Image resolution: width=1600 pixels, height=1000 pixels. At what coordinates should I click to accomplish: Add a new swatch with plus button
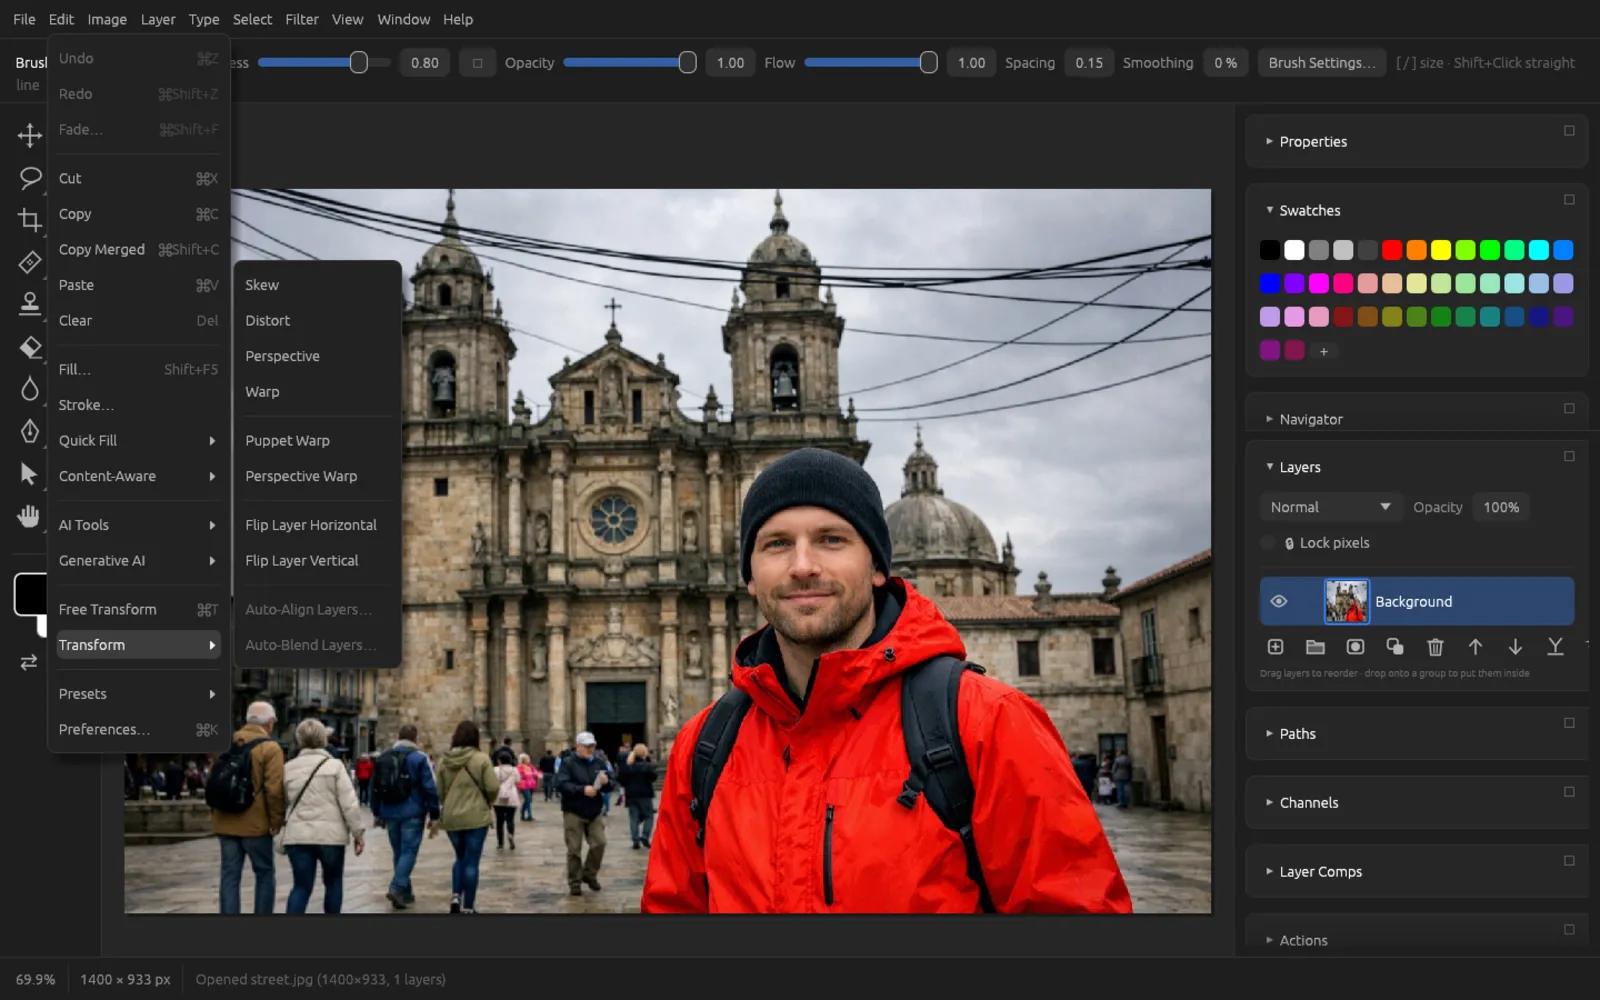coord(1323,351)
